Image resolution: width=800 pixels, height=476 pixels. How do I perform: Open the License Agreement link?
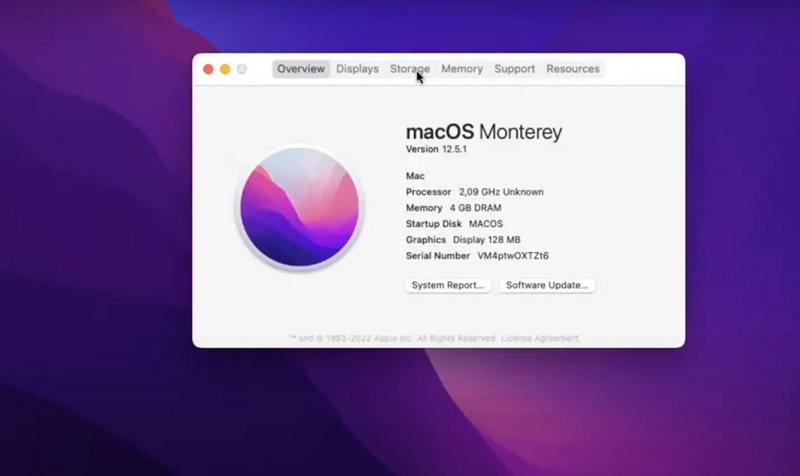pyautogui.click(x=539, y=338)
